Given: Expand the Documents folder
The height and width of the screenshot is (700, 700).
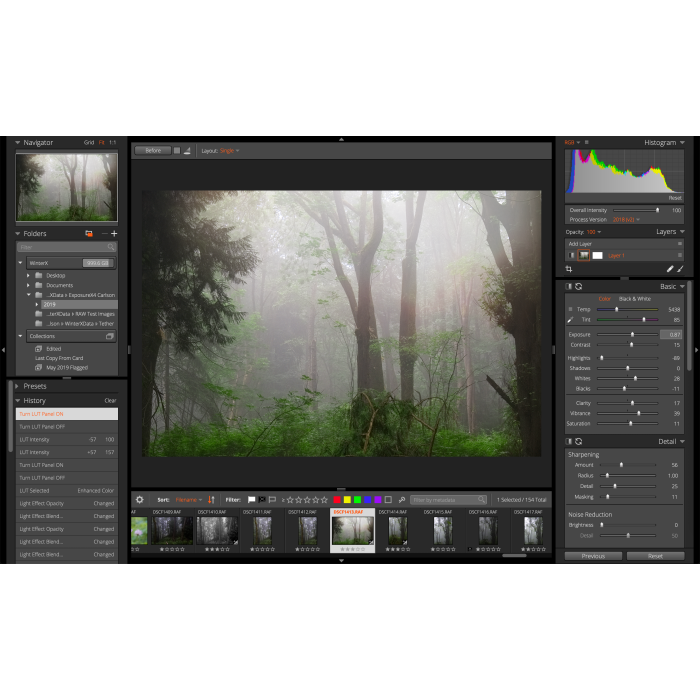Looking at the screenshot, I should pyautogui.click(x=29, y=285).
